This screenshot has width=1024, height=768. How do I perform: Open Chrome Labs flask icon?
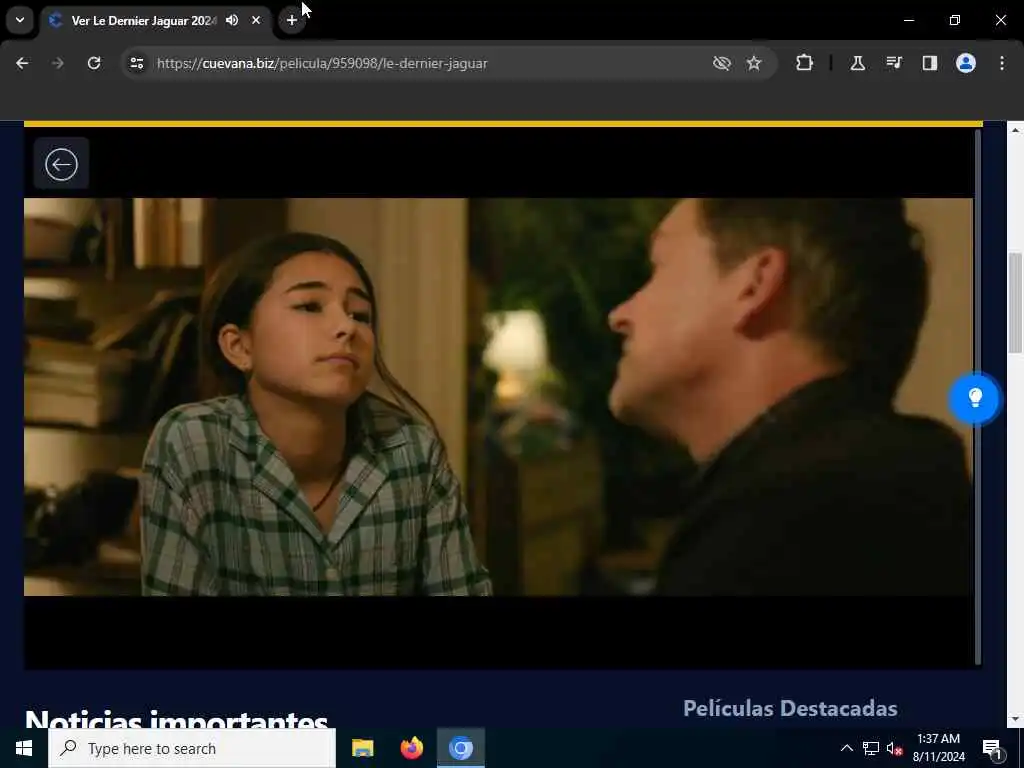coord(857,63)
